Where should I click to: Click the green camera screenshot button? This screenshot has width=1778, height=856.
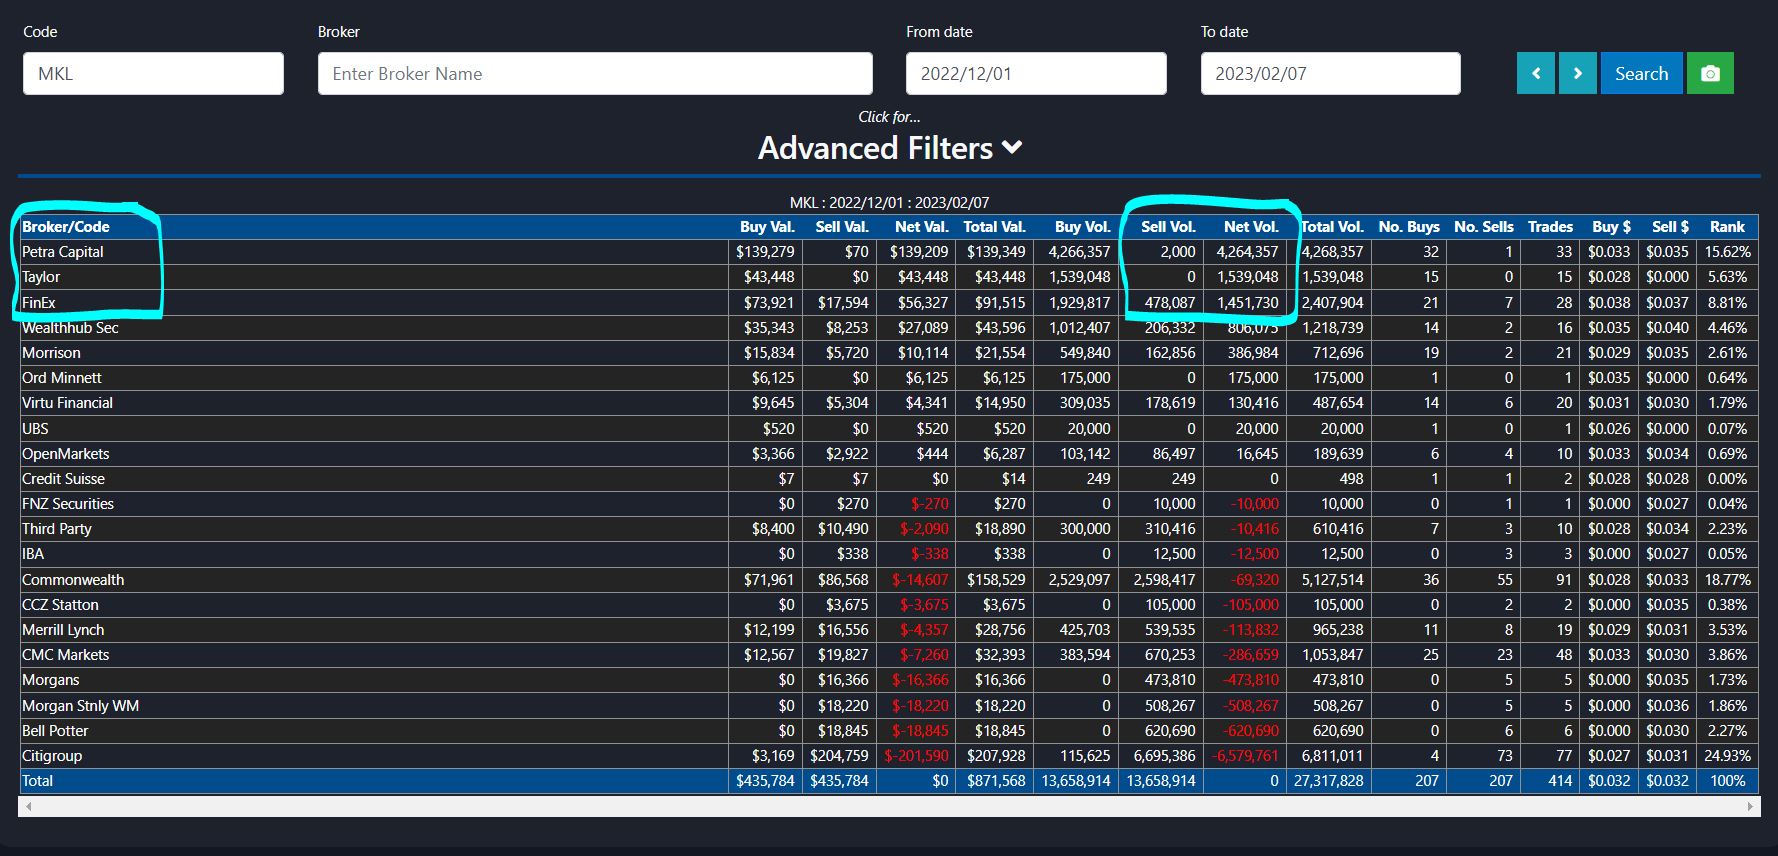click(1710, 74)
